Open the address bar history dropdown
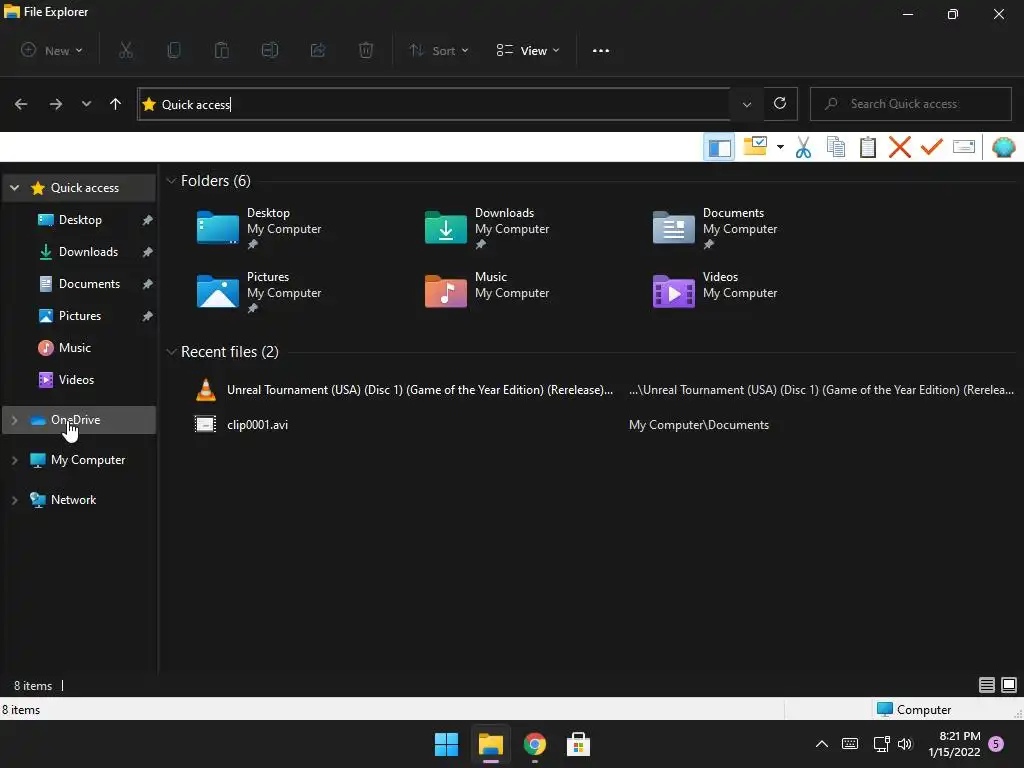The height and width of the screenshot is (768, 1024). click(746, 104)
